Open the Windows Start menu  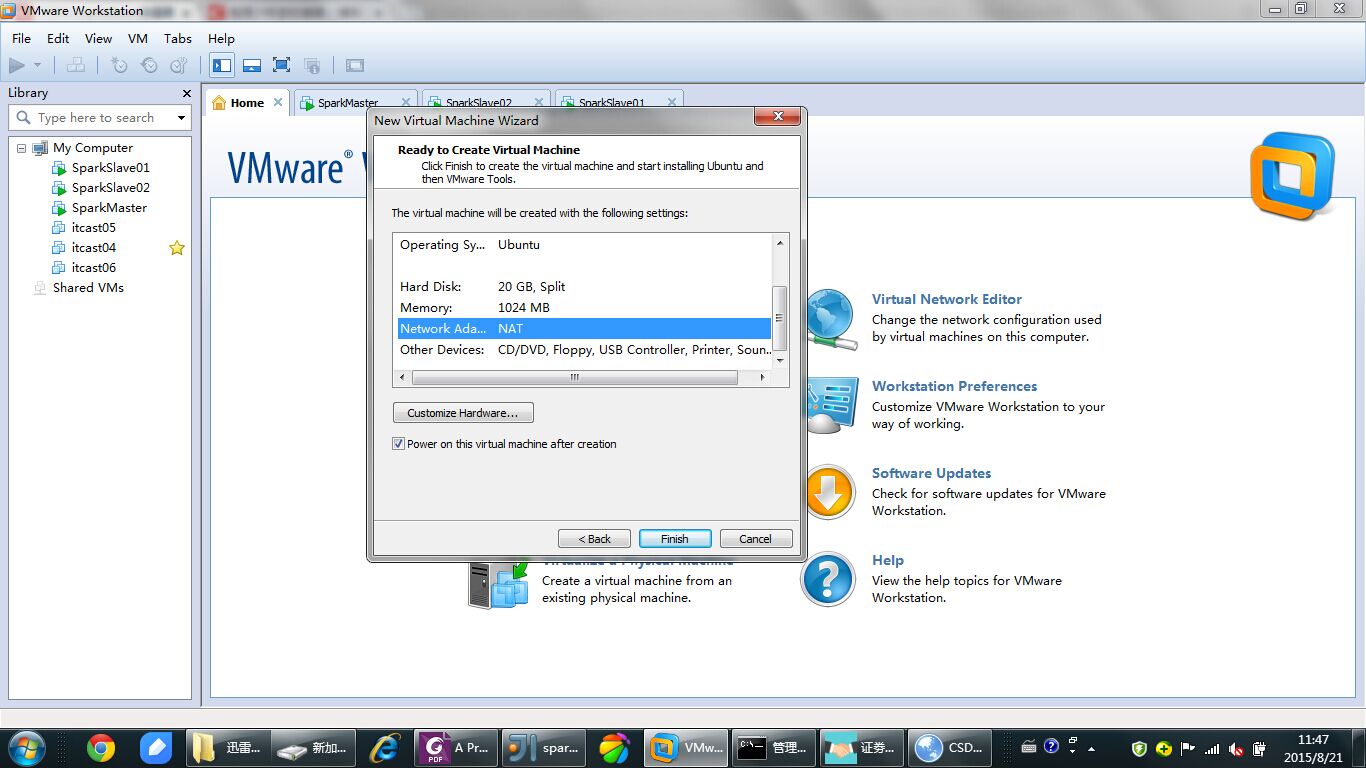(26, 747)
